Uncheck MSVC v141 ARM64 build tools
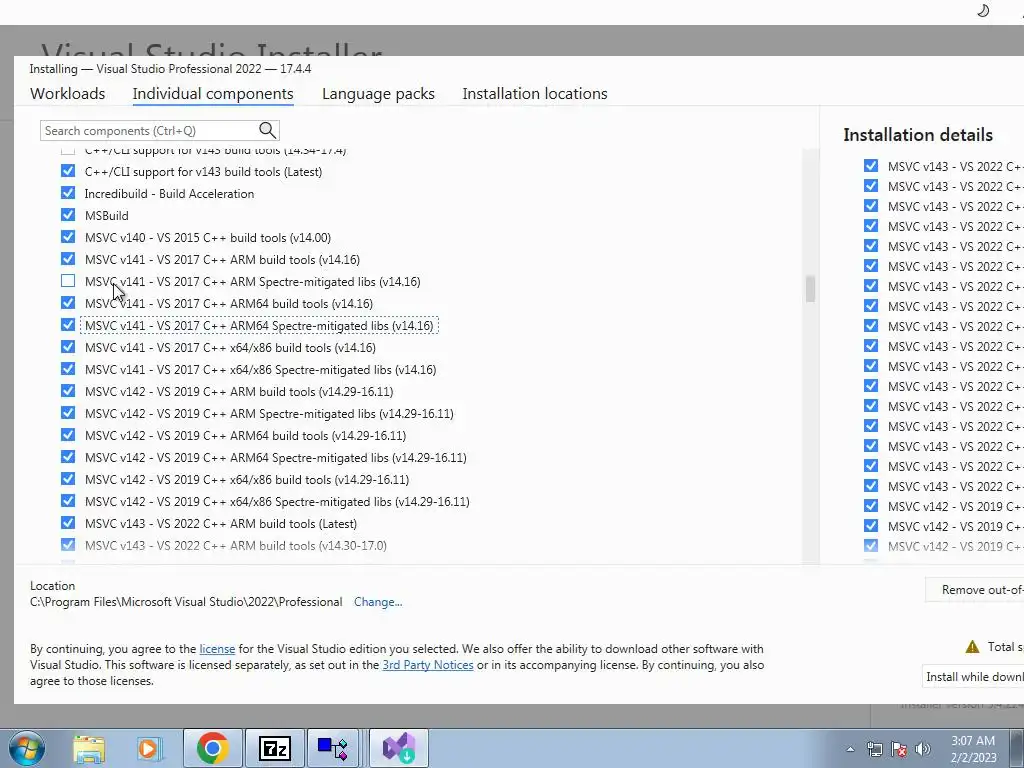1024x768 pixels. pos(68,303)
